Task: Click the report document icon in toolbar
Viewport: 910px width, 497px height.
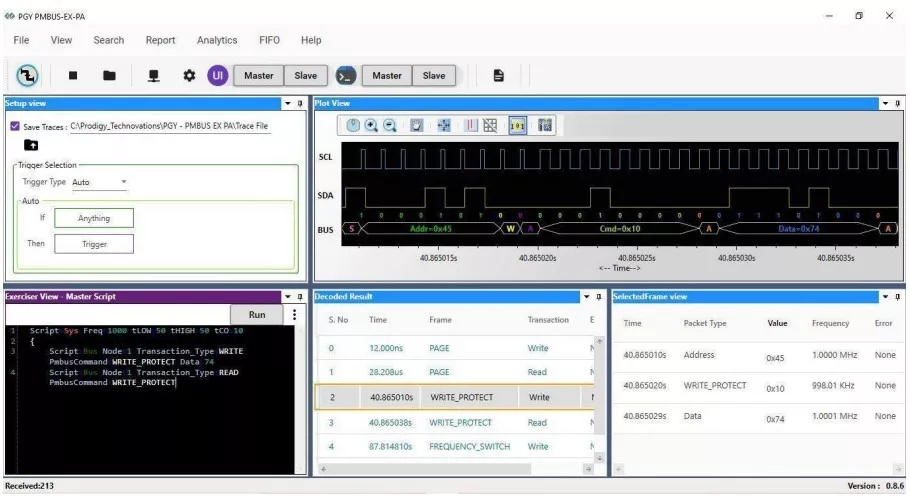Action: [497, 75]
